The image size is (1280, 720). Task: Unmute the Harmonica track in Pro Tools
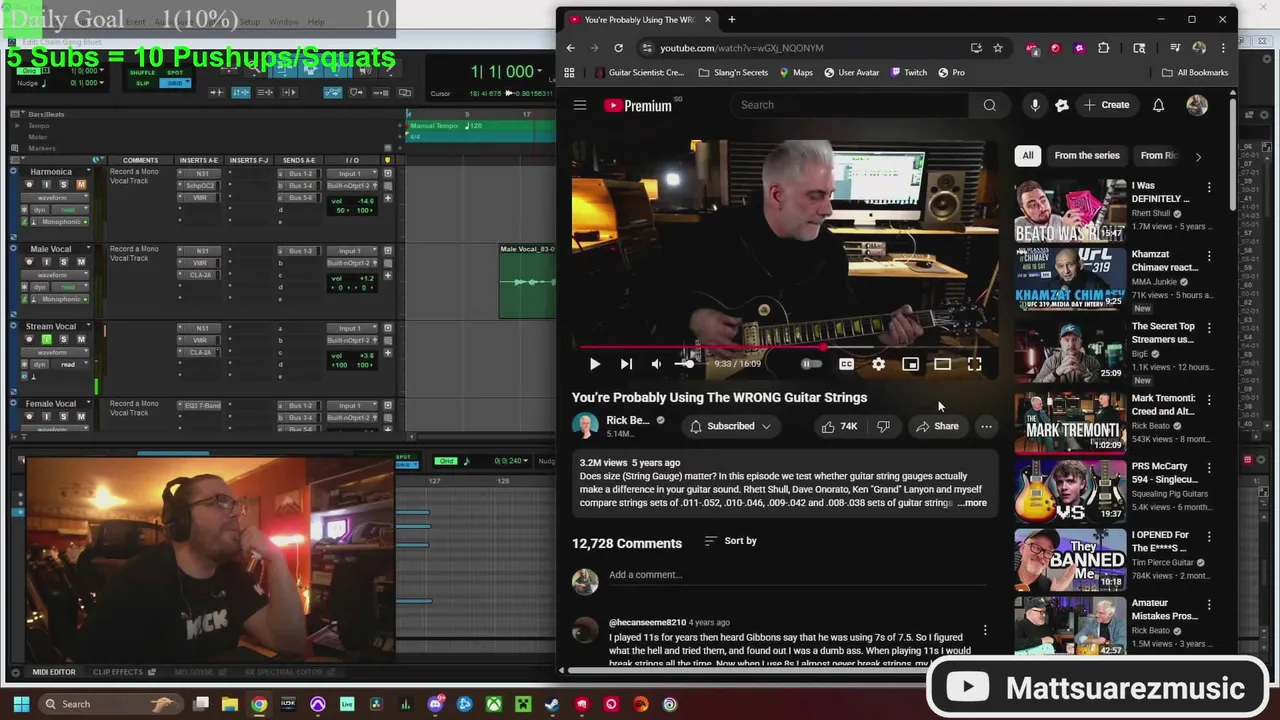tap(81, 184)
